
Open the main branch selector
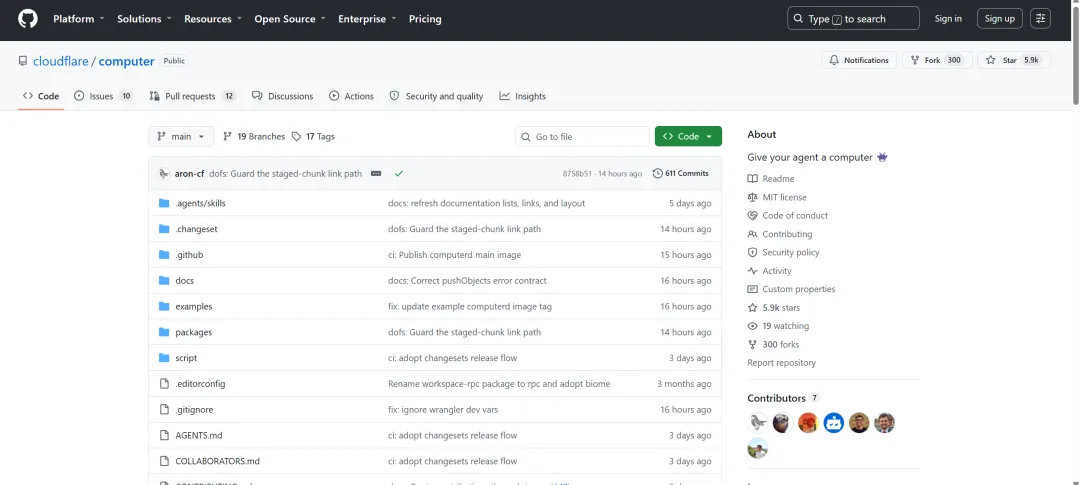point(181,136)
